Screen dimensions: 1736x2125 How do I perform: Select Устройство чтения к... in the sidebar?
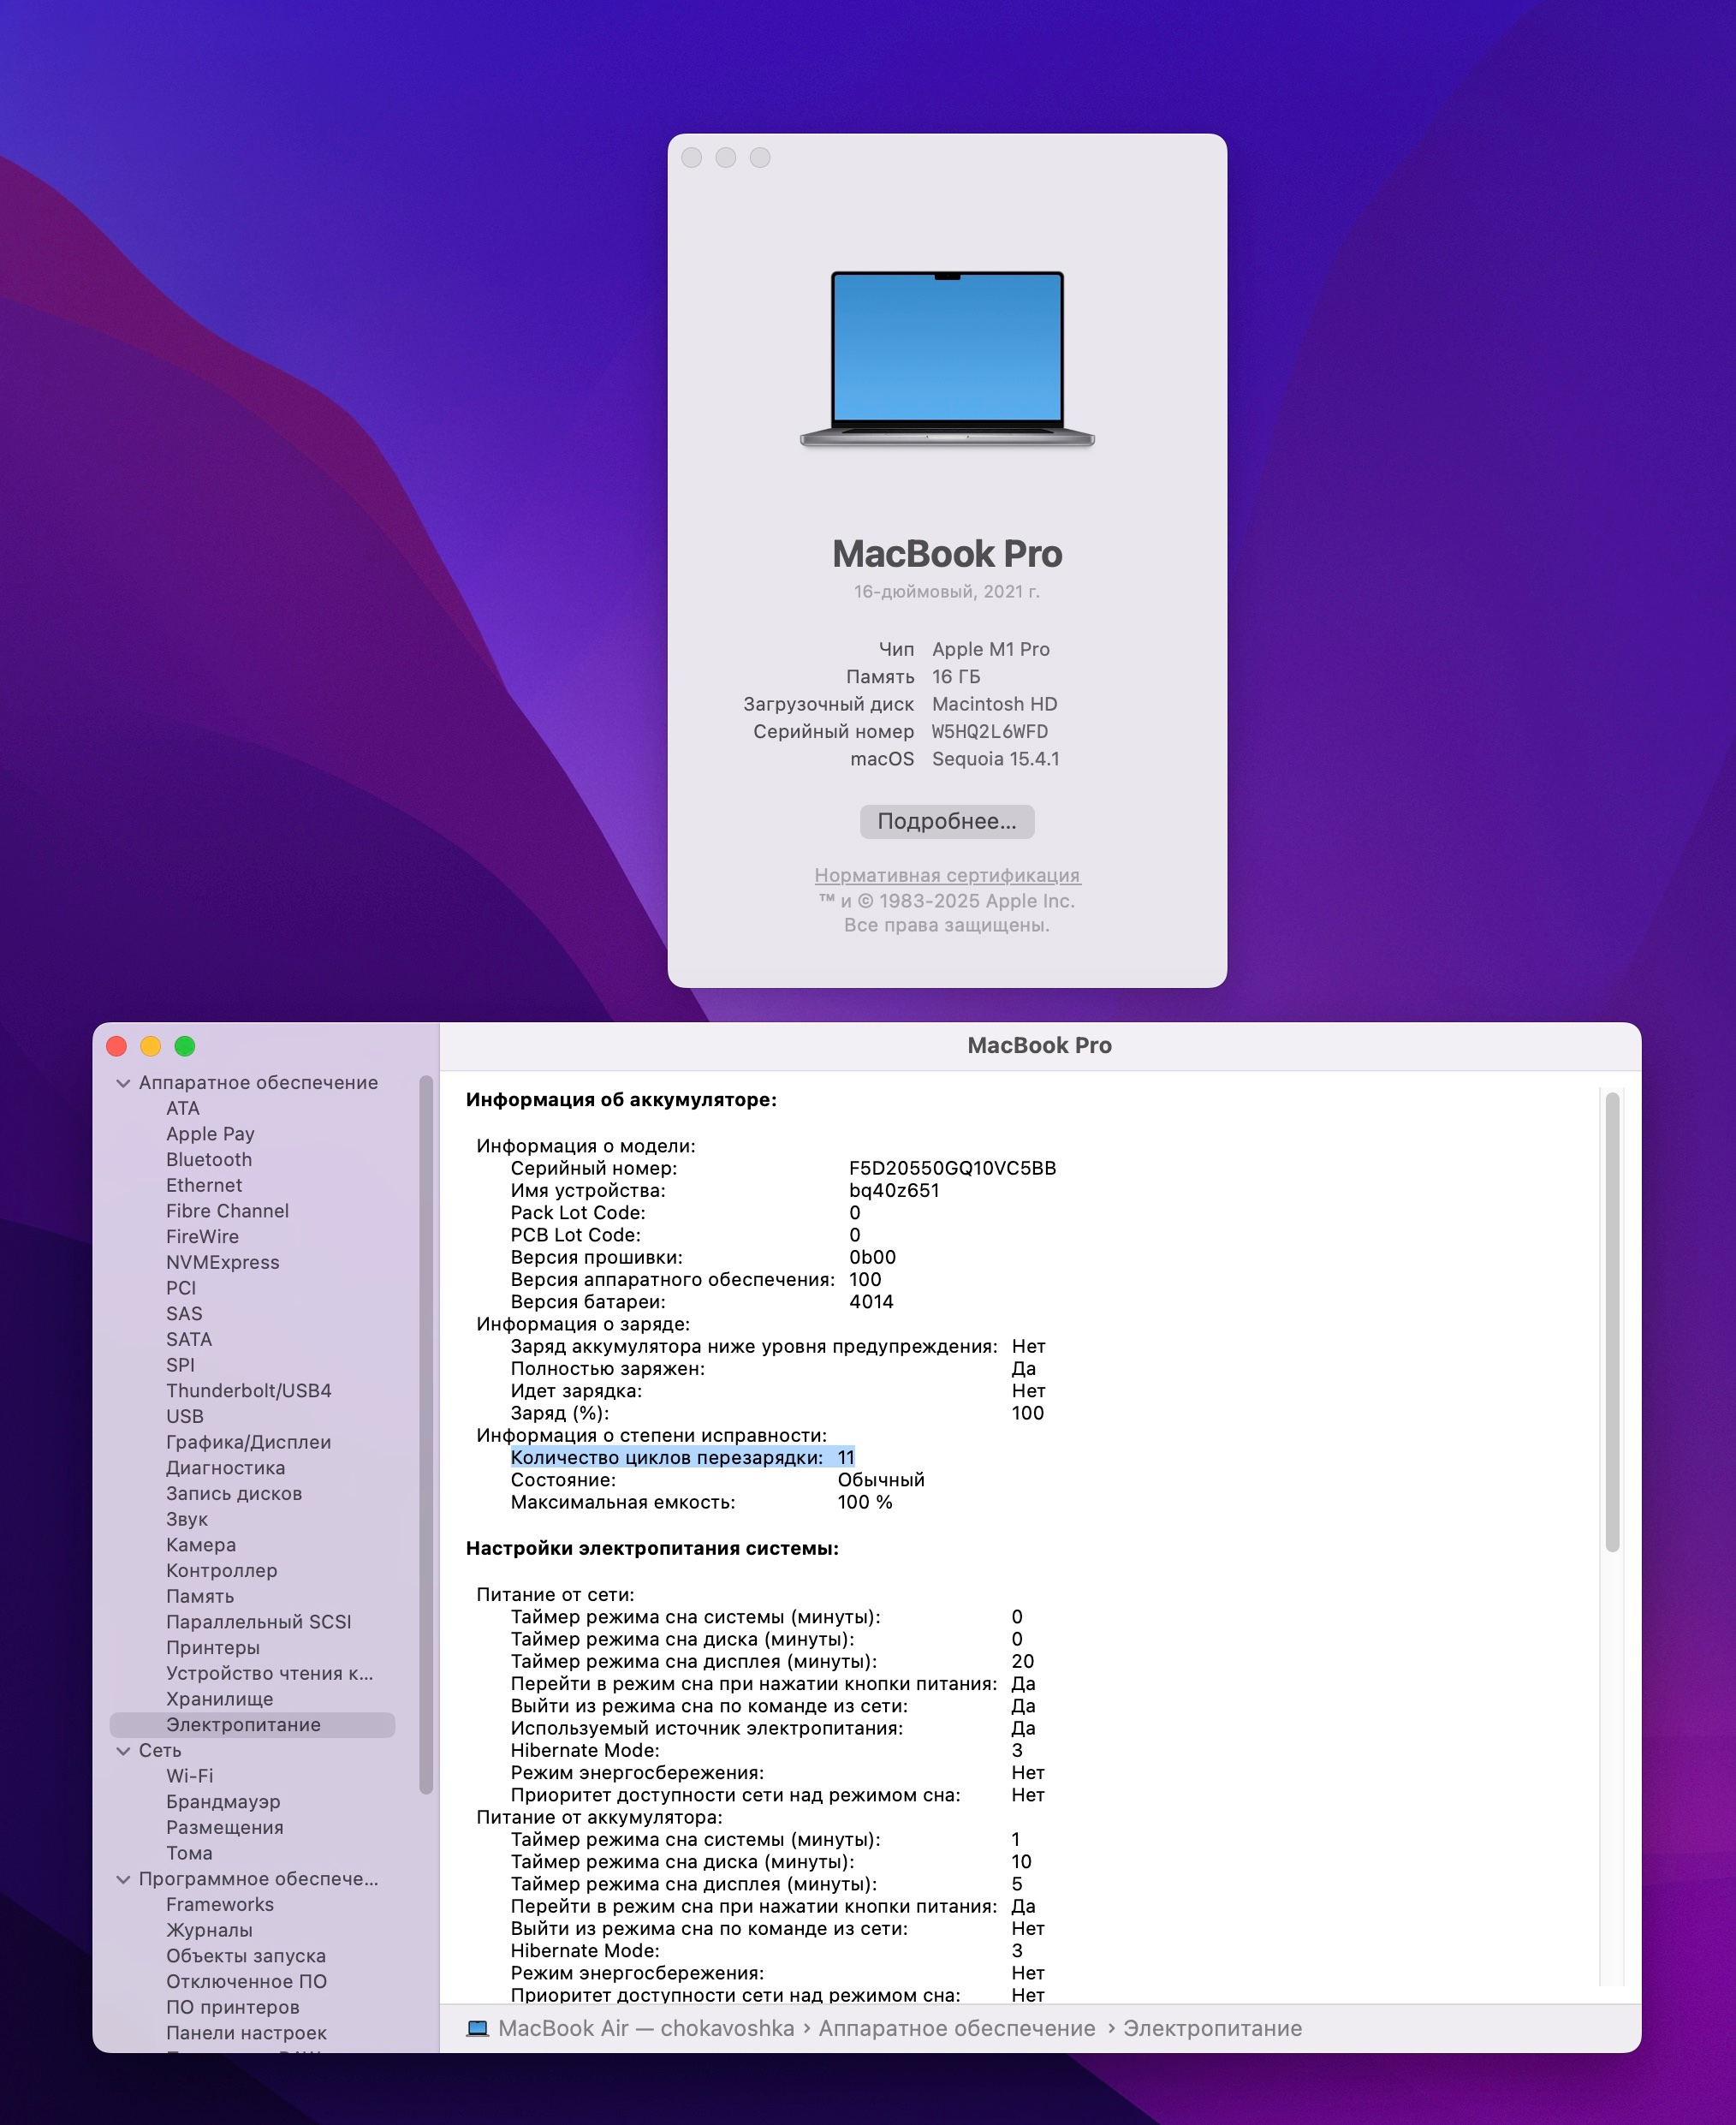269,1673
